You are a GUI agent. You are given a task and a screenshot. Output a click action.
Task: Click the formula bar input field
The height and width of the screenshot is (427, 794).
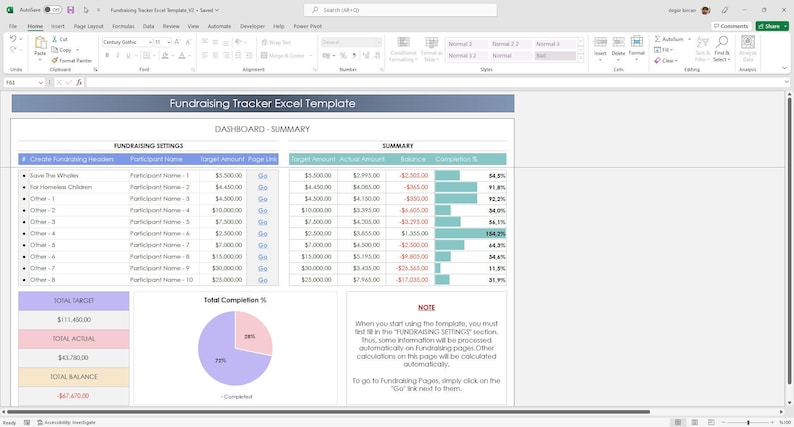435,82
